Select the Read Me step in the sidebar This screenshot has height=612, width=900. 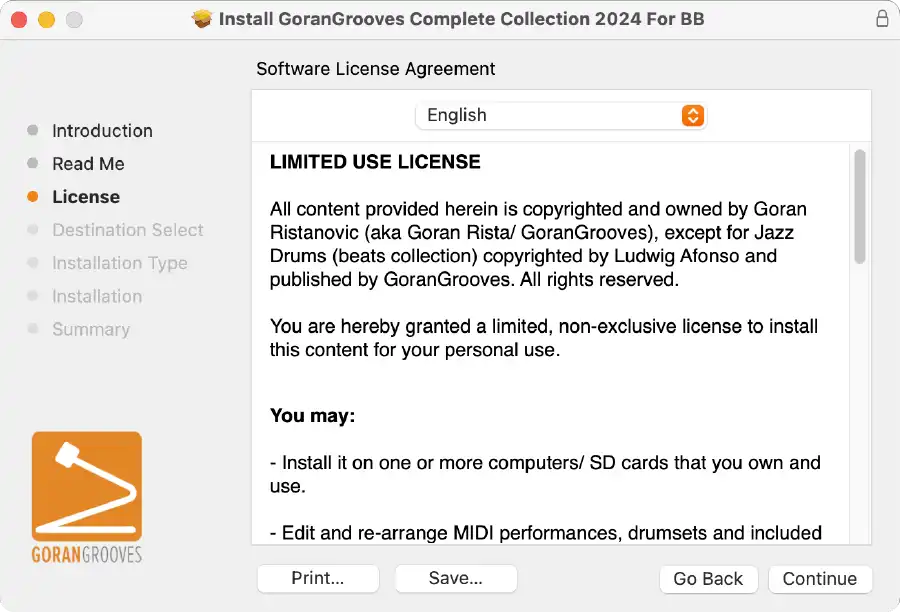pos(88,164)
